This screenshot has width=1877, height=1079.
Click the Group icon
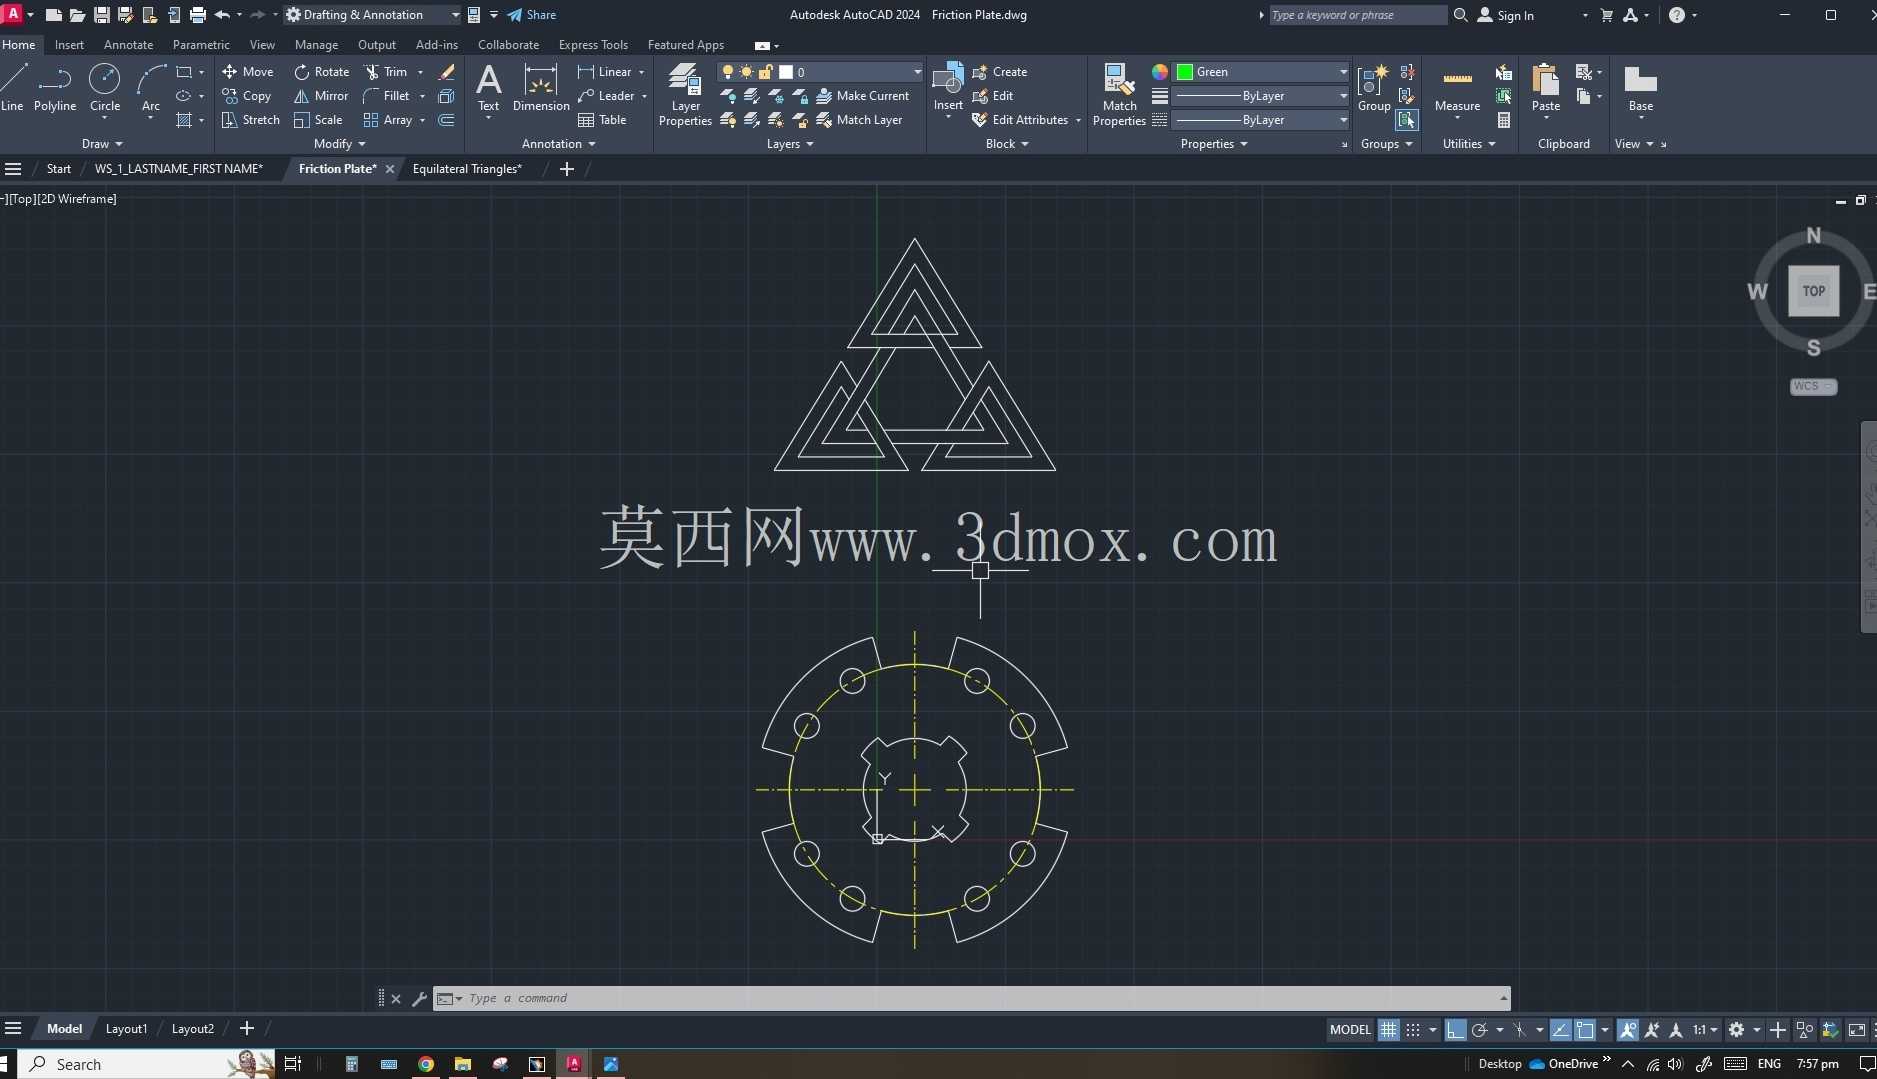1374,88
